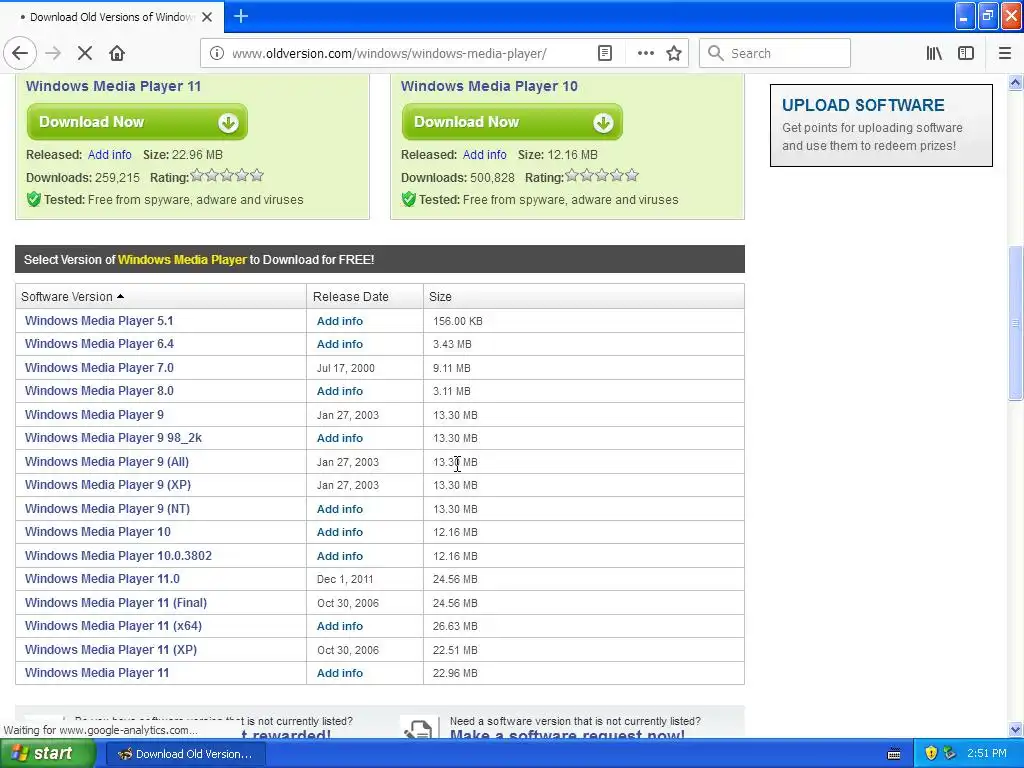Screen dimensions: 1024x768
Task: Click the UPLOAD SOFTWARE banner
Action: [x=881, y=125]
